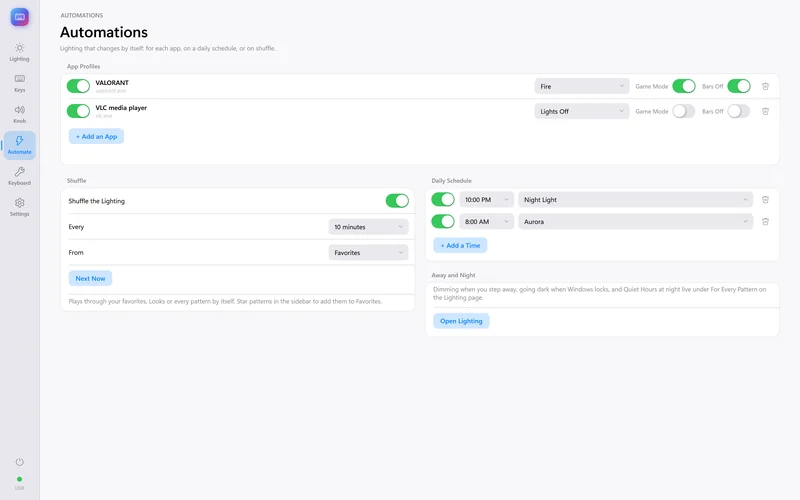Viewport: 800px width, 500px height.
Task: Enable Game Mode for VLC media player
Action: point(684,111)
